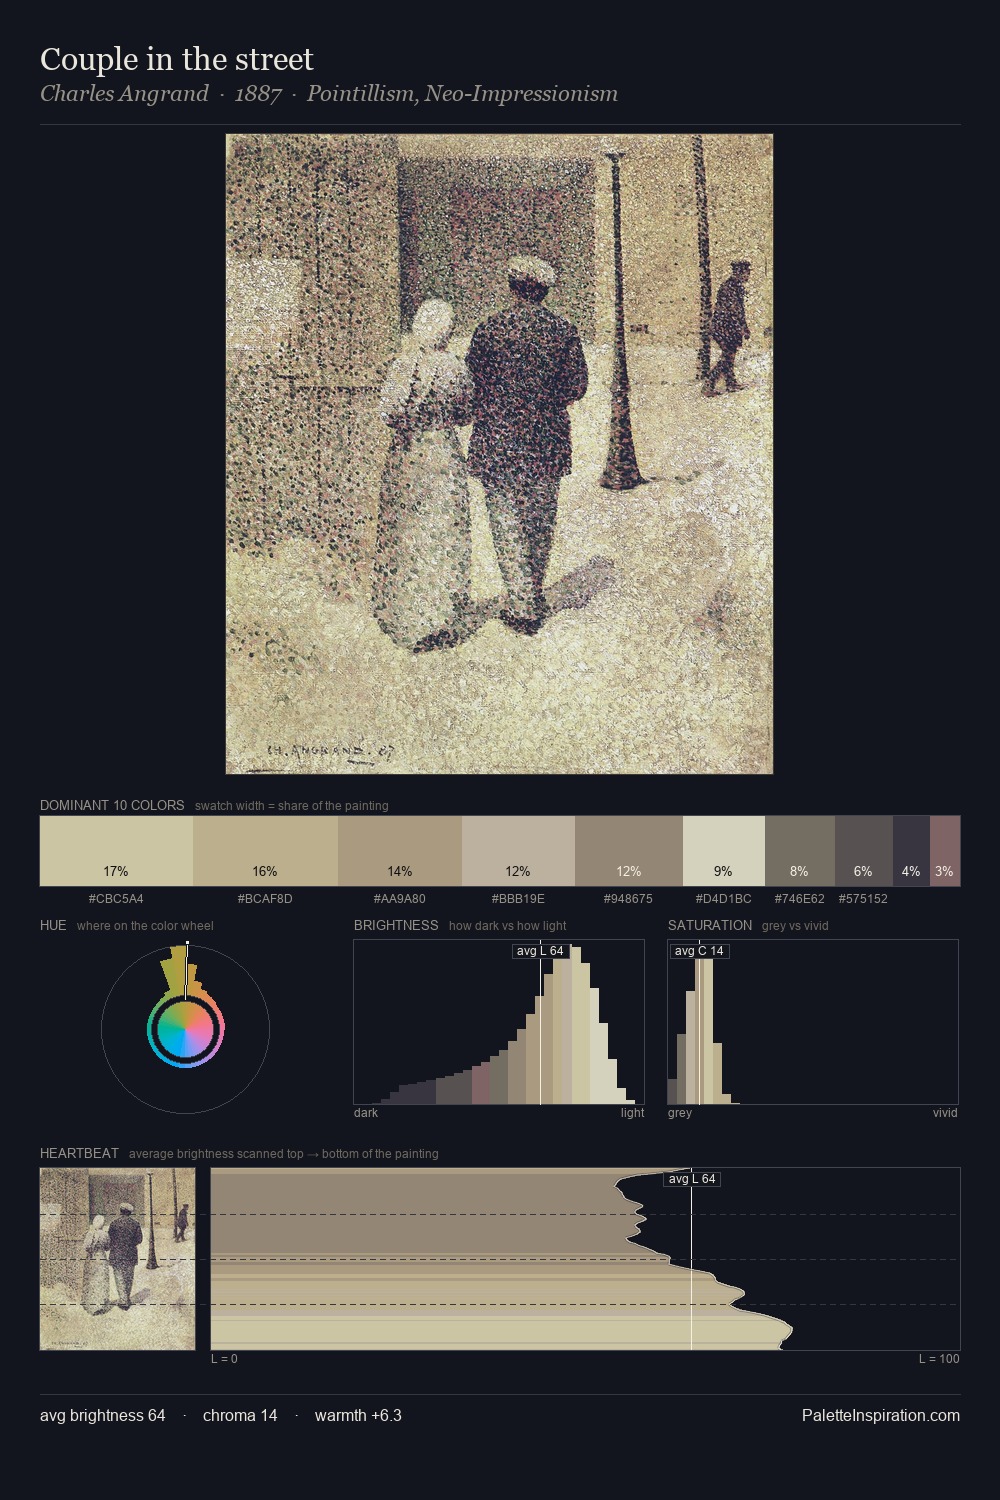Click the "dark" axis label

[x=366, y=1113]
